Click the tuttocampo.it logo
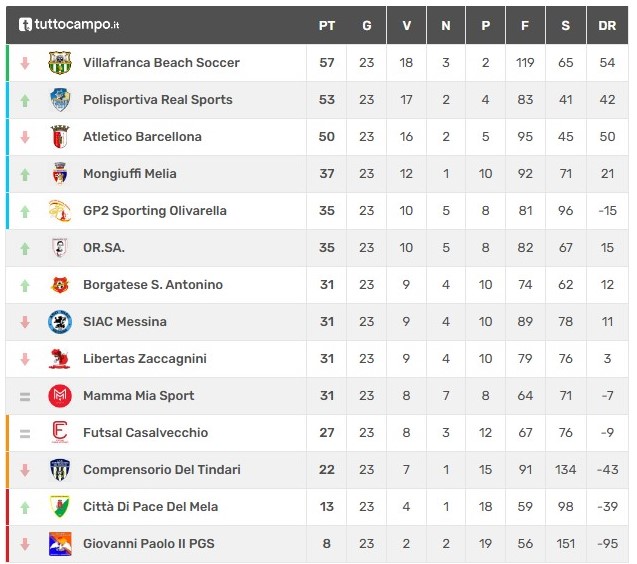Screen dimensions: 637x564 [x=69, y=24]
